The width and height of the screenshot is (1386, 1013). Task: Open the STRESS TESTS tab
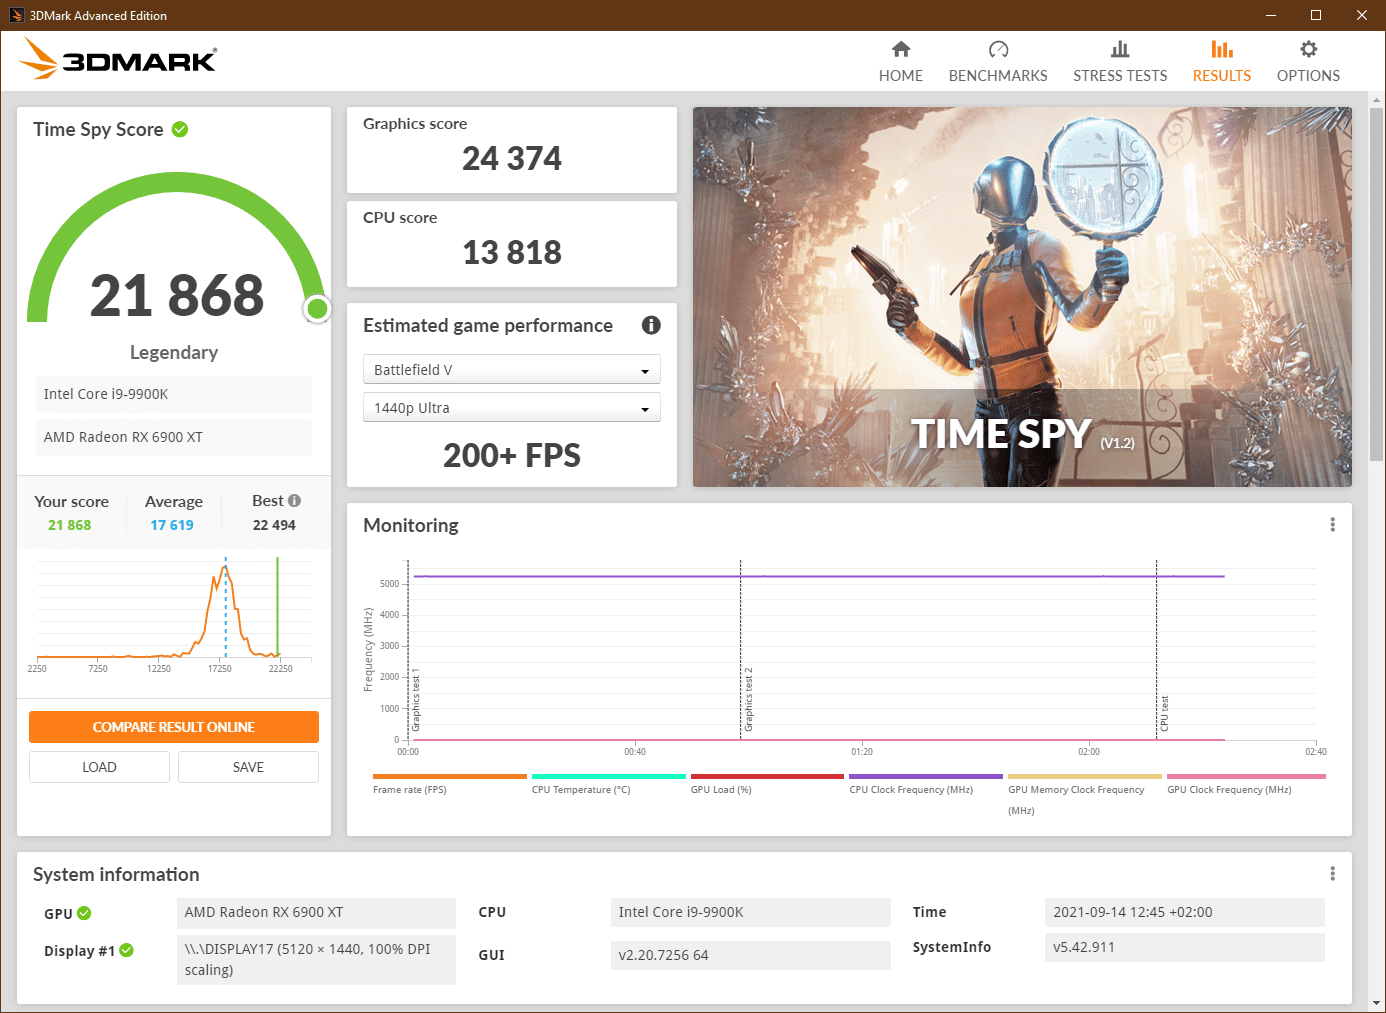[1120, 61]
